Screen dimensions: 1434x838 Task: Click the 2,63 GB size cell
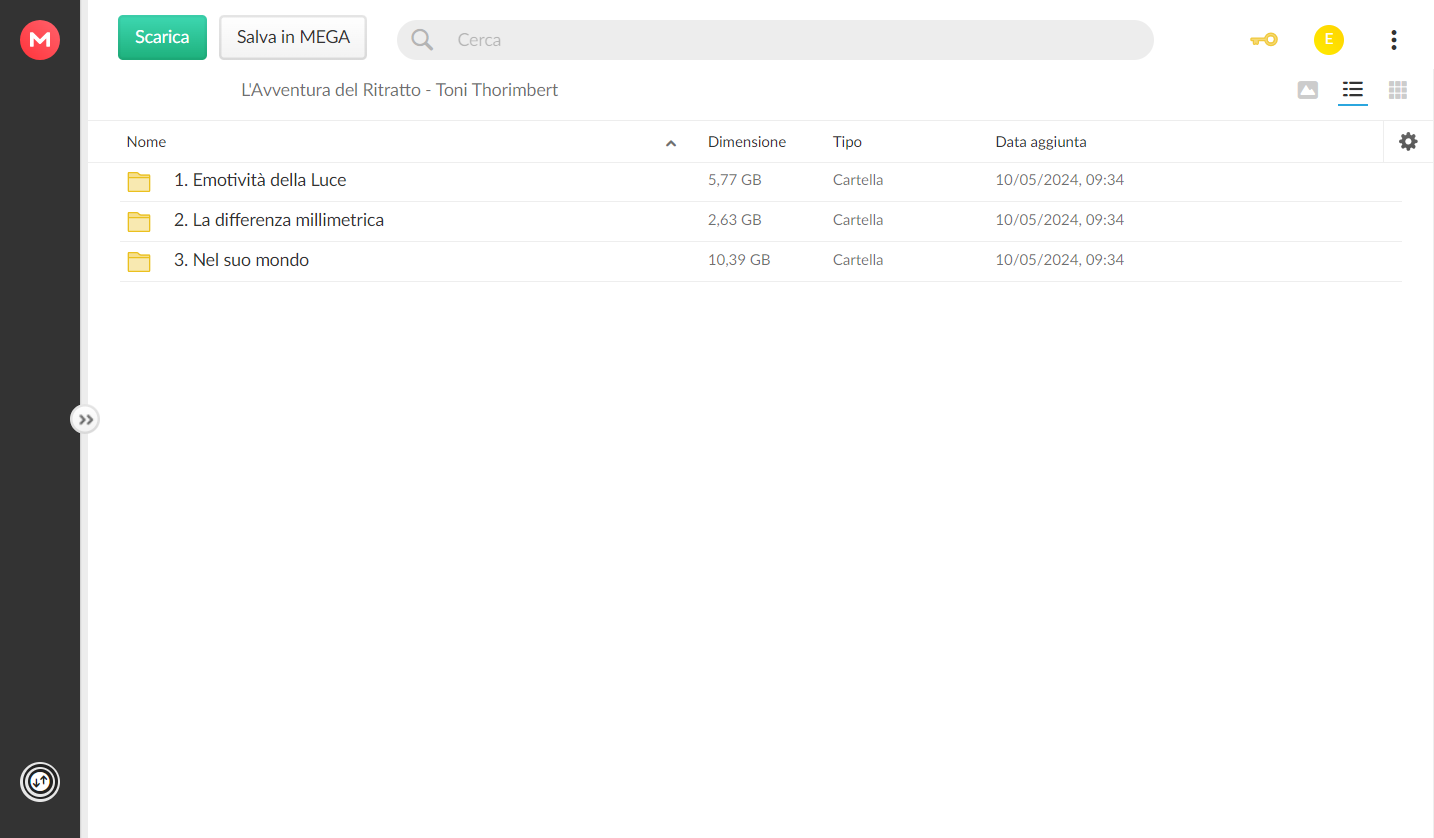(735, 220)
